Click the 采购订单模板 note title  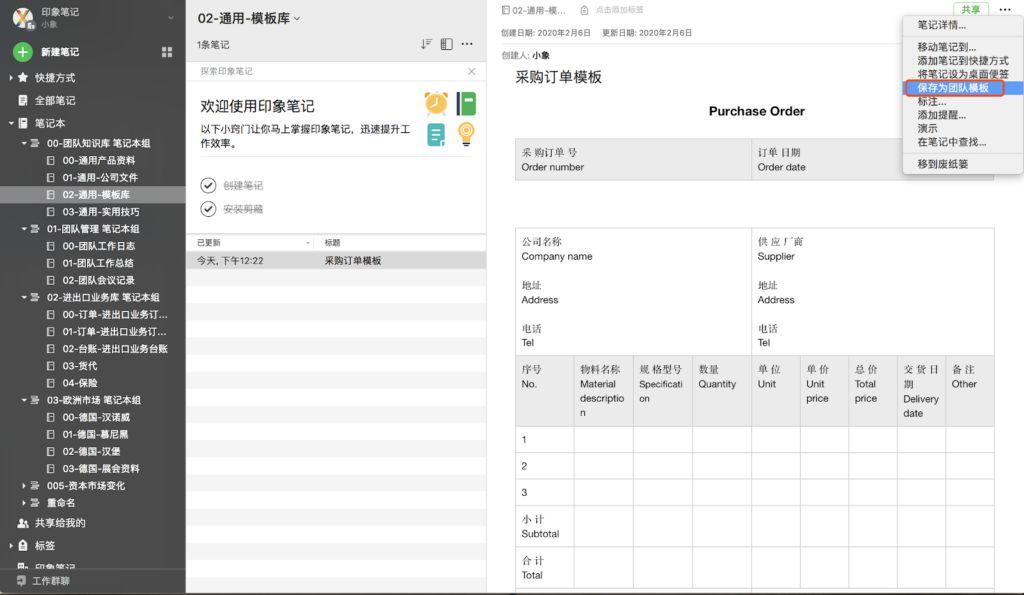[558, 77]
